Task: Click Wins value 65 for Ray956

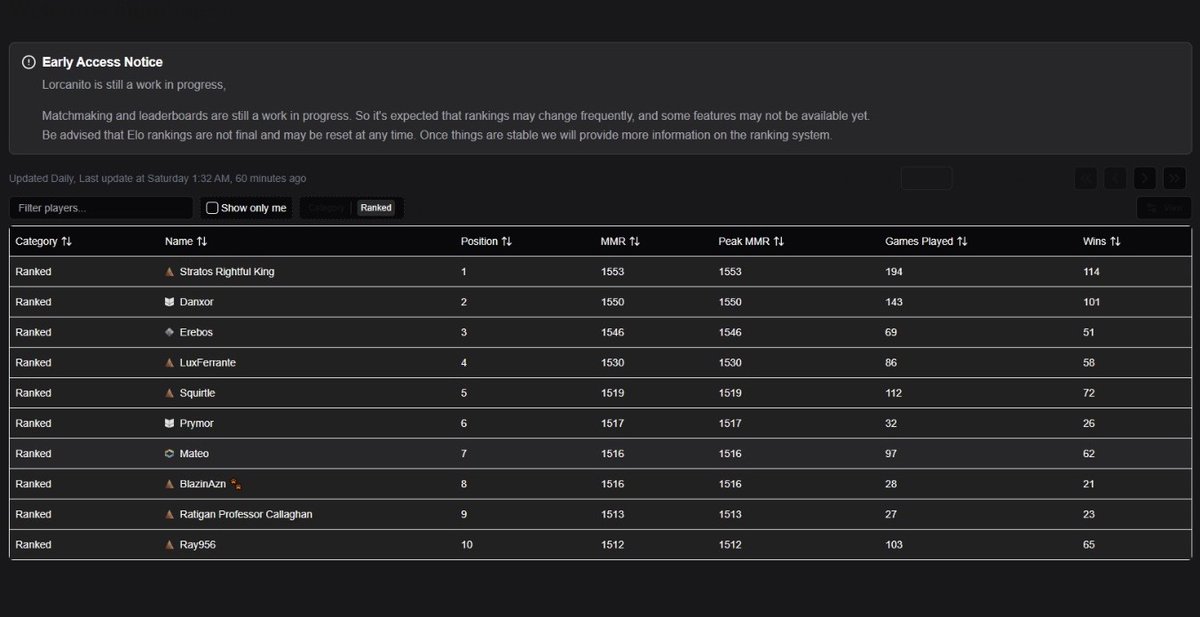Action: (1089, 545)
